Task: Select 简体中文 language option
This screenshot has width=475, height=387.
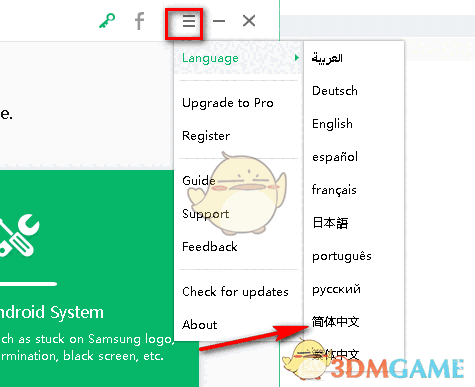Action: pyautogui.click(x=336, y=322)
